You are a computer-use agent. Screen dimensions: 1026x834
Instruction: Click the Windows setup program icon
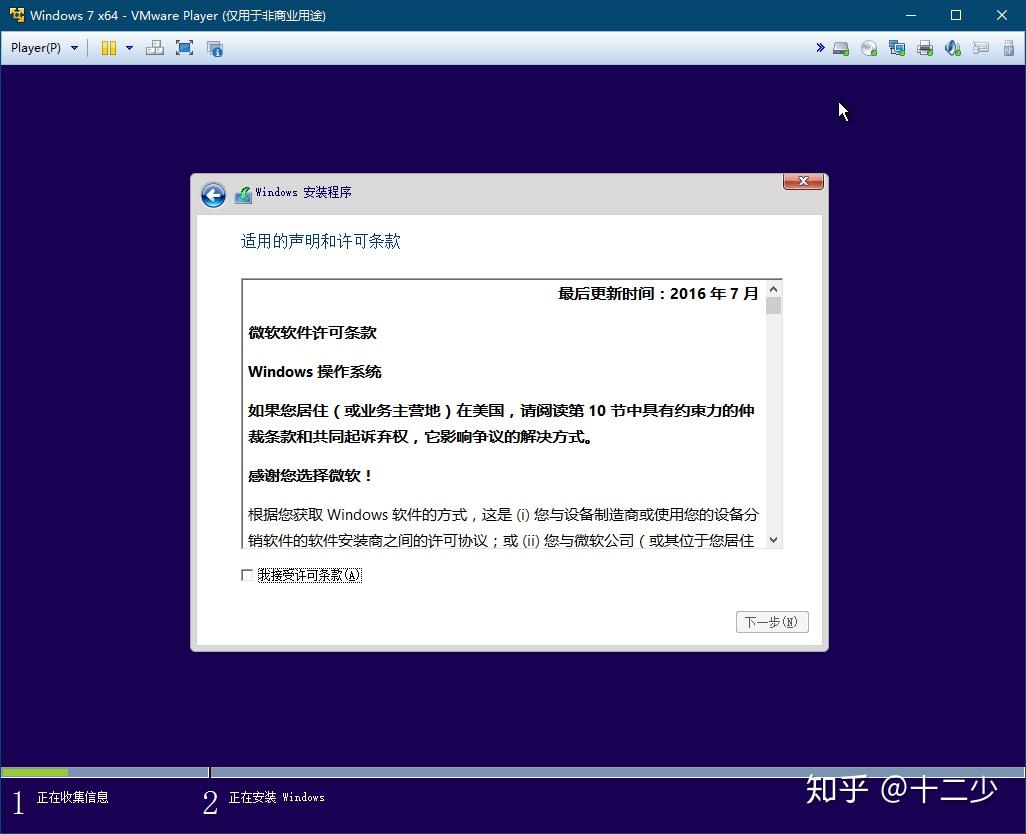(243, 194)
